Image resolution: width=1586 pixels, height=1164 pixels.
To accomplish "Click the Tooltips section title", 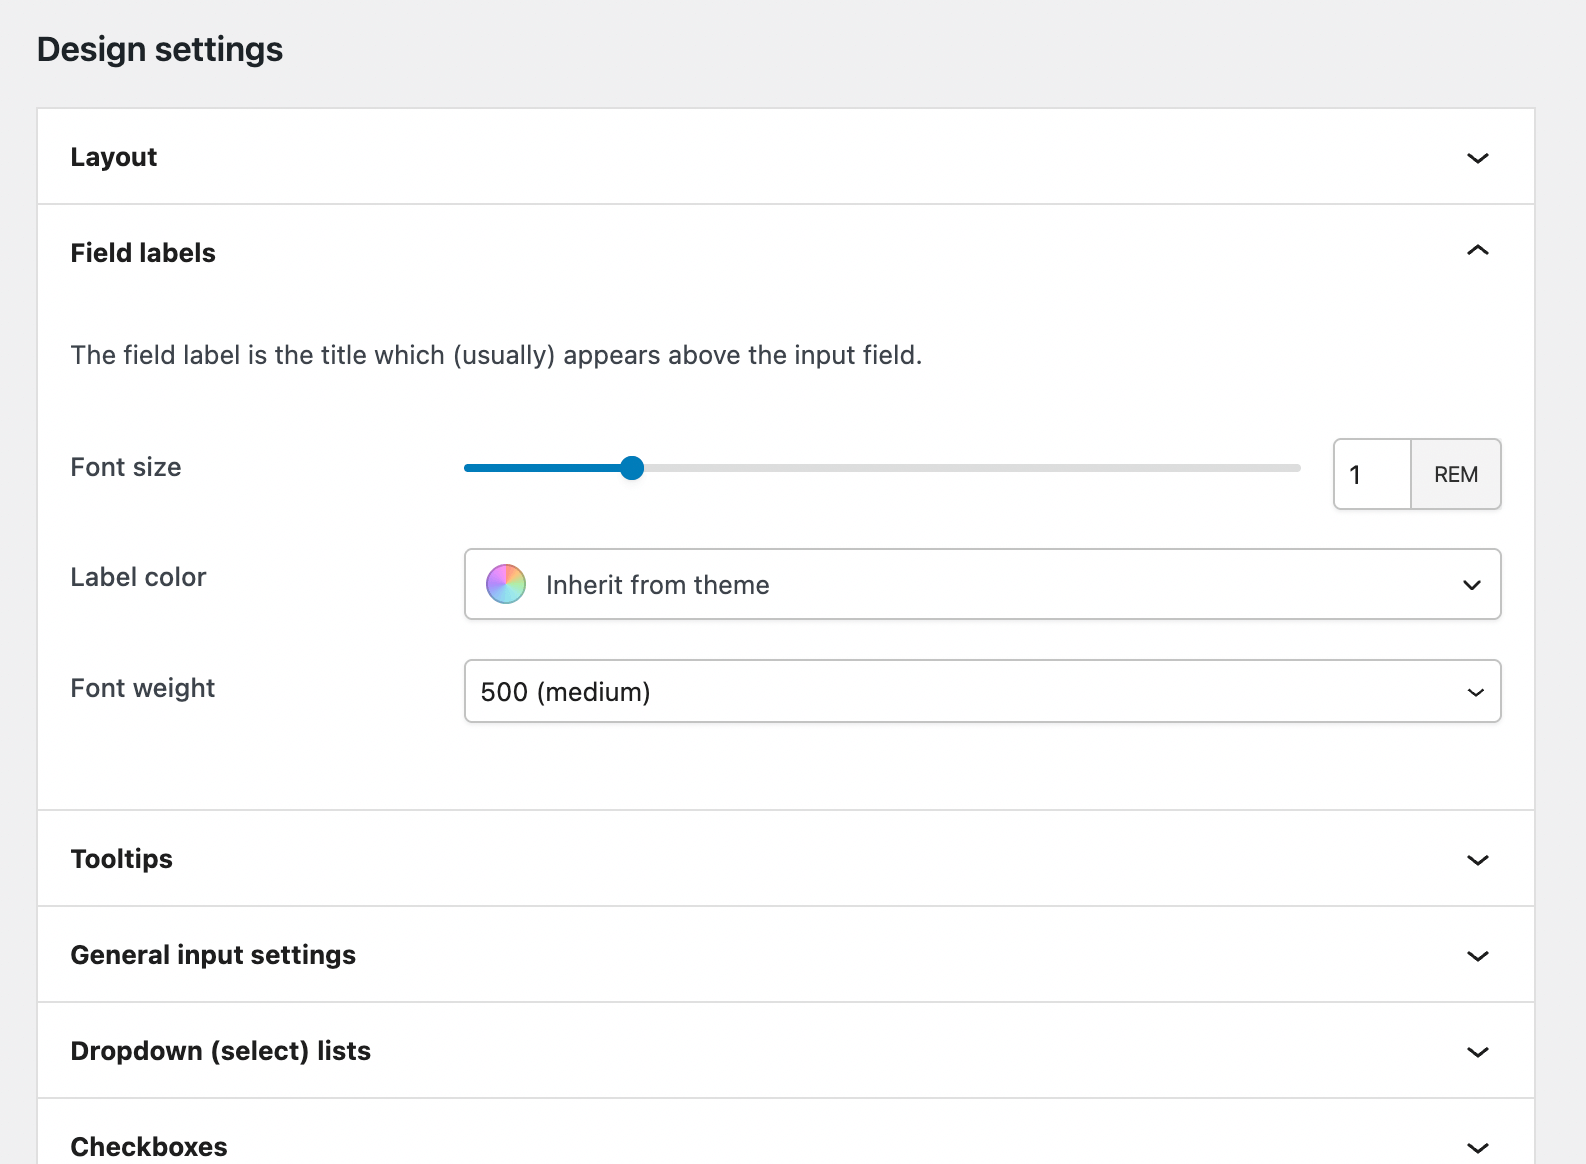I will coord(121,859).
